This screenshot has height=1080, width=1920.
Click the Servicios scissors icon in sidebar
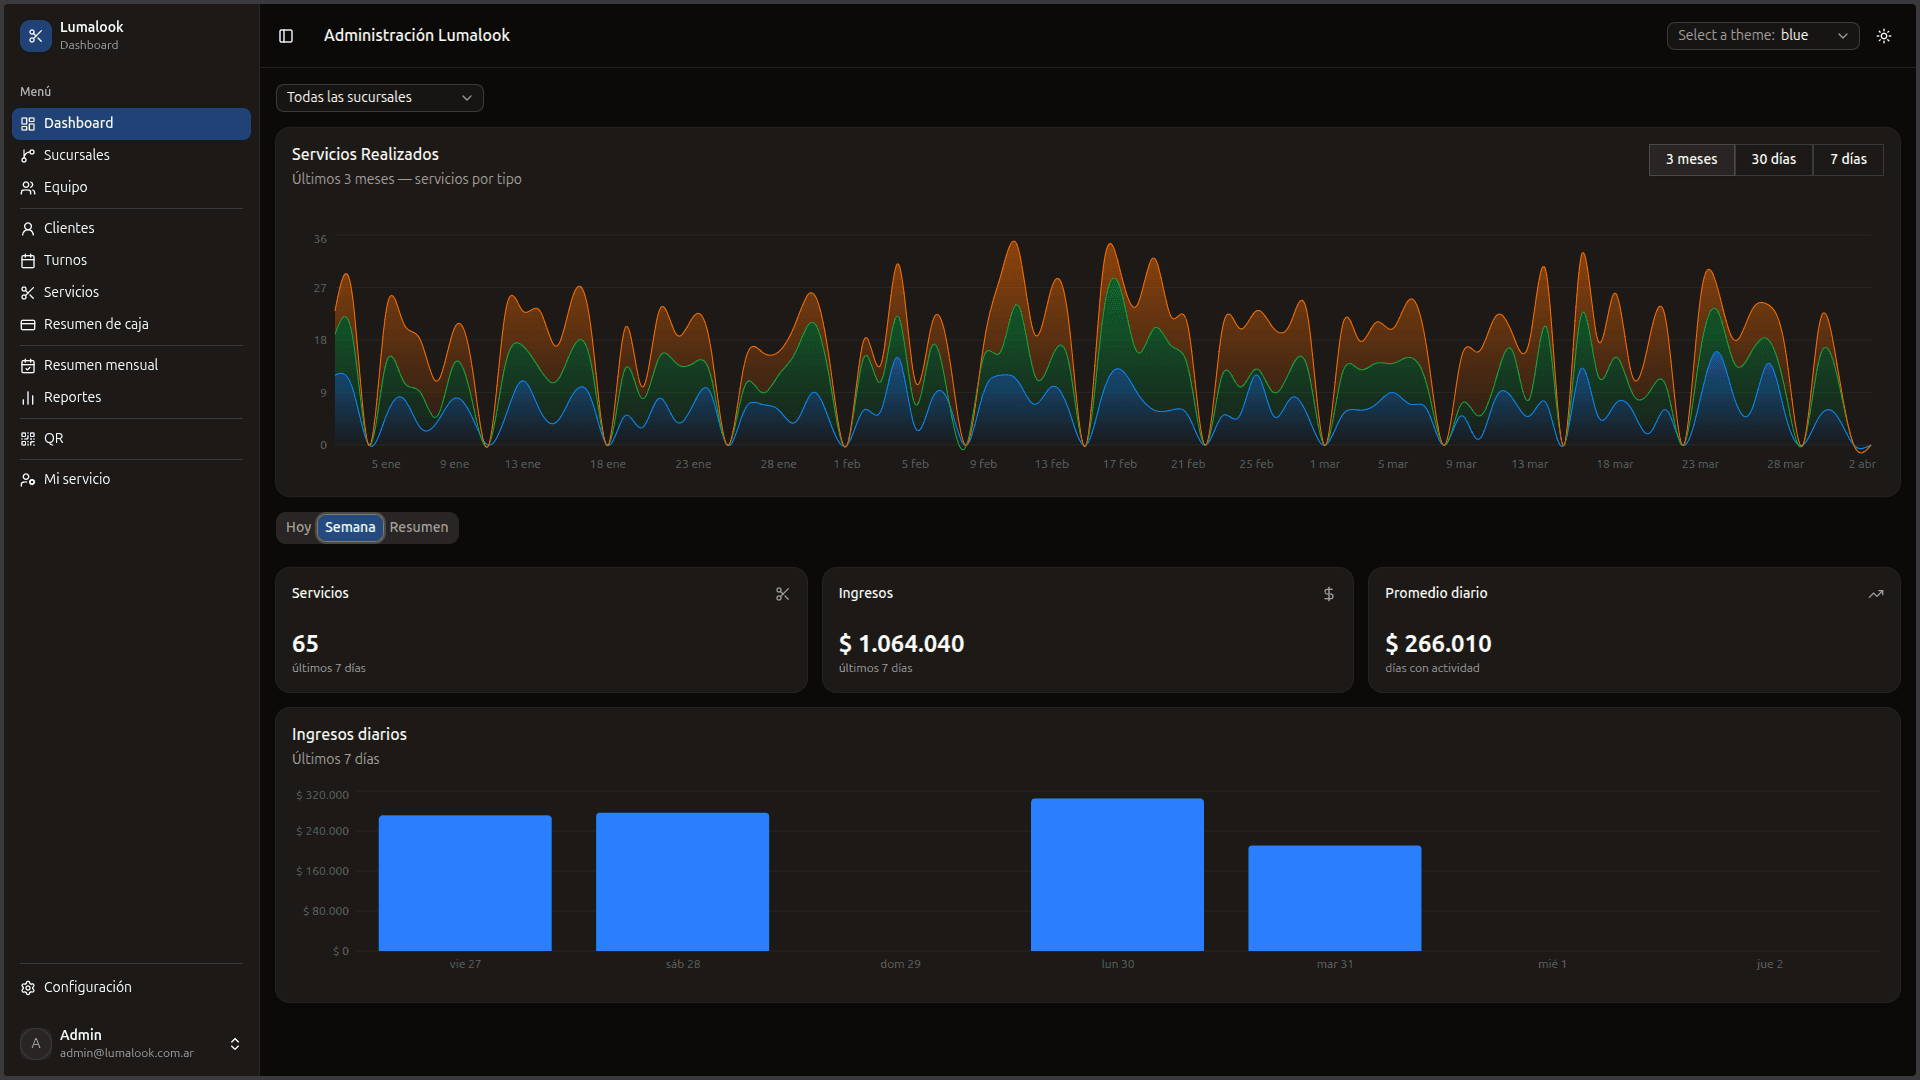(28, 293)
